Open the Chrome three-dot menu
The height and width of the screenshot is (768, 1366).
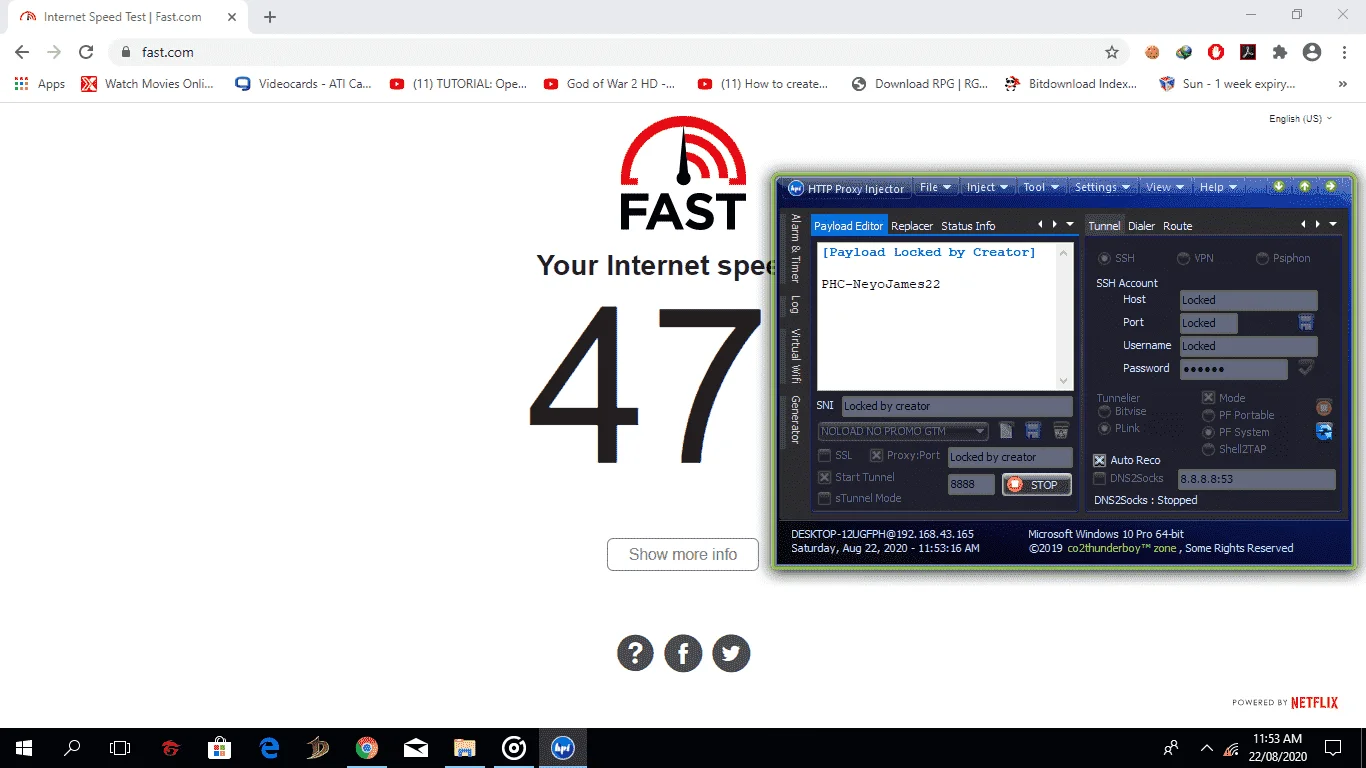(x=1344, y=52)
